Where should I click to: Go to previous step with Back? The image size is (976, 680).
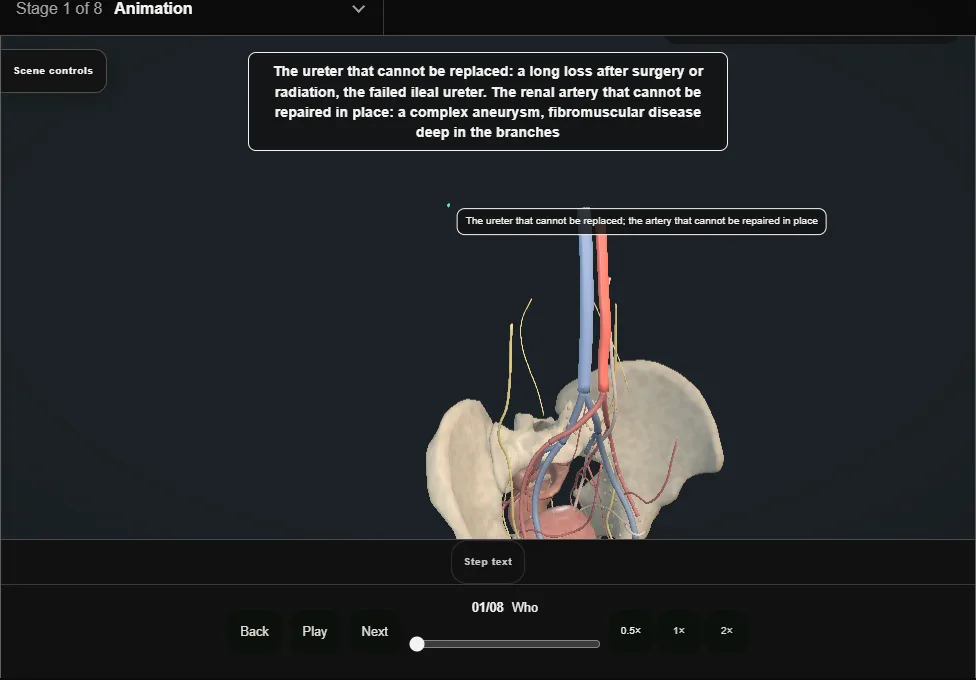pos(255,631)
